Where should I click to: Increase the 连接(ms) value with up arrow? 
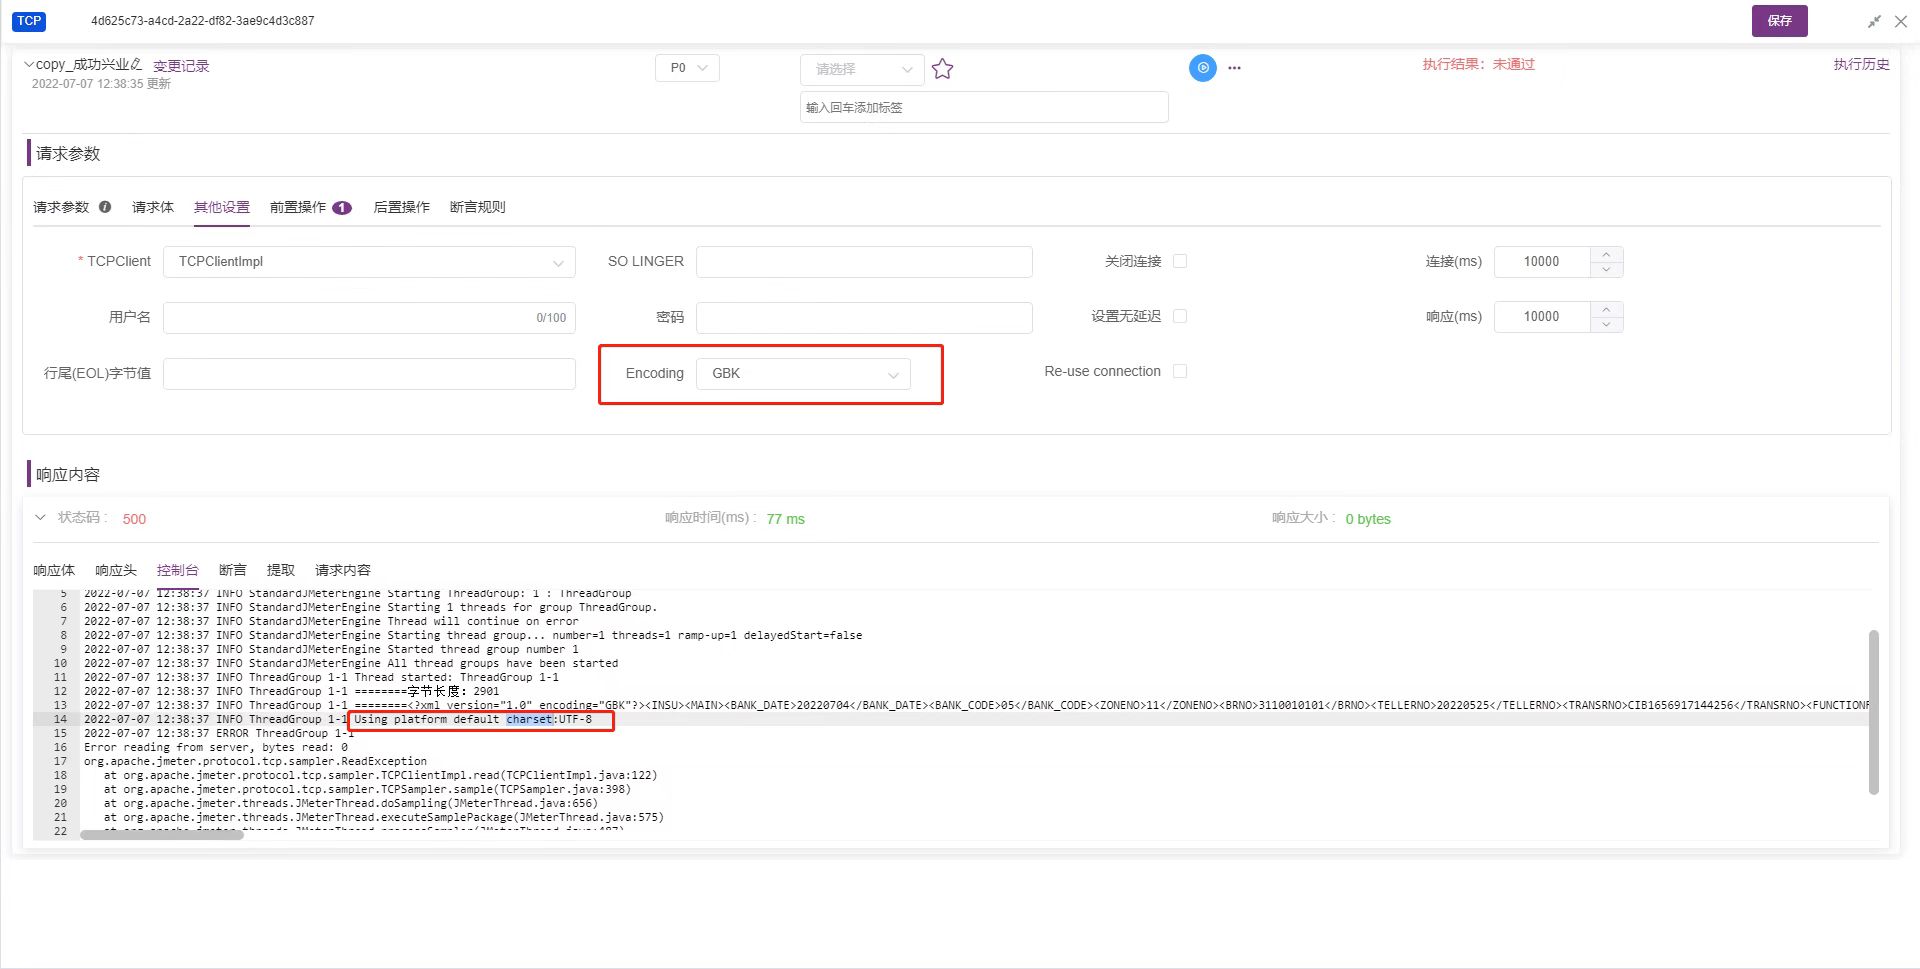coord(1606,254)
